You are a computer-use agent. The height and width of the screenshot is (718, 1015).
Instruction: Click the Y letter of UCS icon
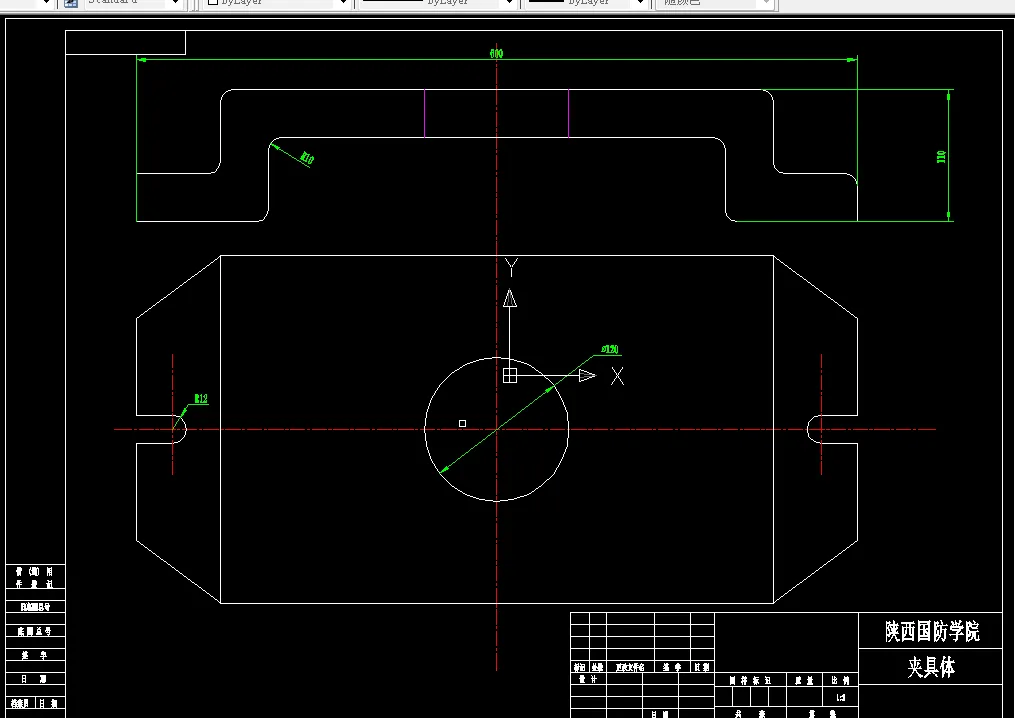click(x=511, y=267)
